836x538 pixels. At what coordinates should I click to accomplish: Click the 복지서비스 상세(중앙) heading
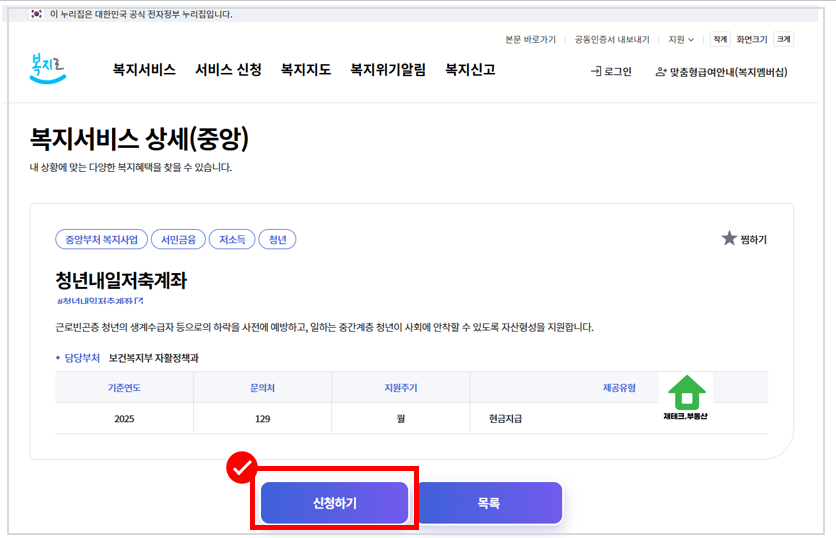pos(139,139)
